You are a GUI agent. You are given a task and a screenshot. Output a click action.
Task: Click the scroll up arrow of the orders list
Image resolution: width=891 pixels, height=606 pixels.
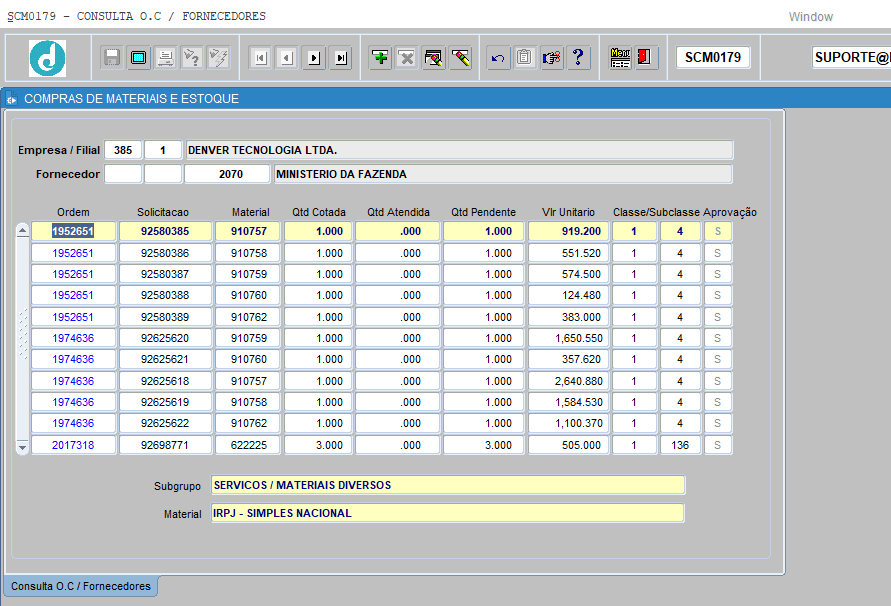pos(22,230)
